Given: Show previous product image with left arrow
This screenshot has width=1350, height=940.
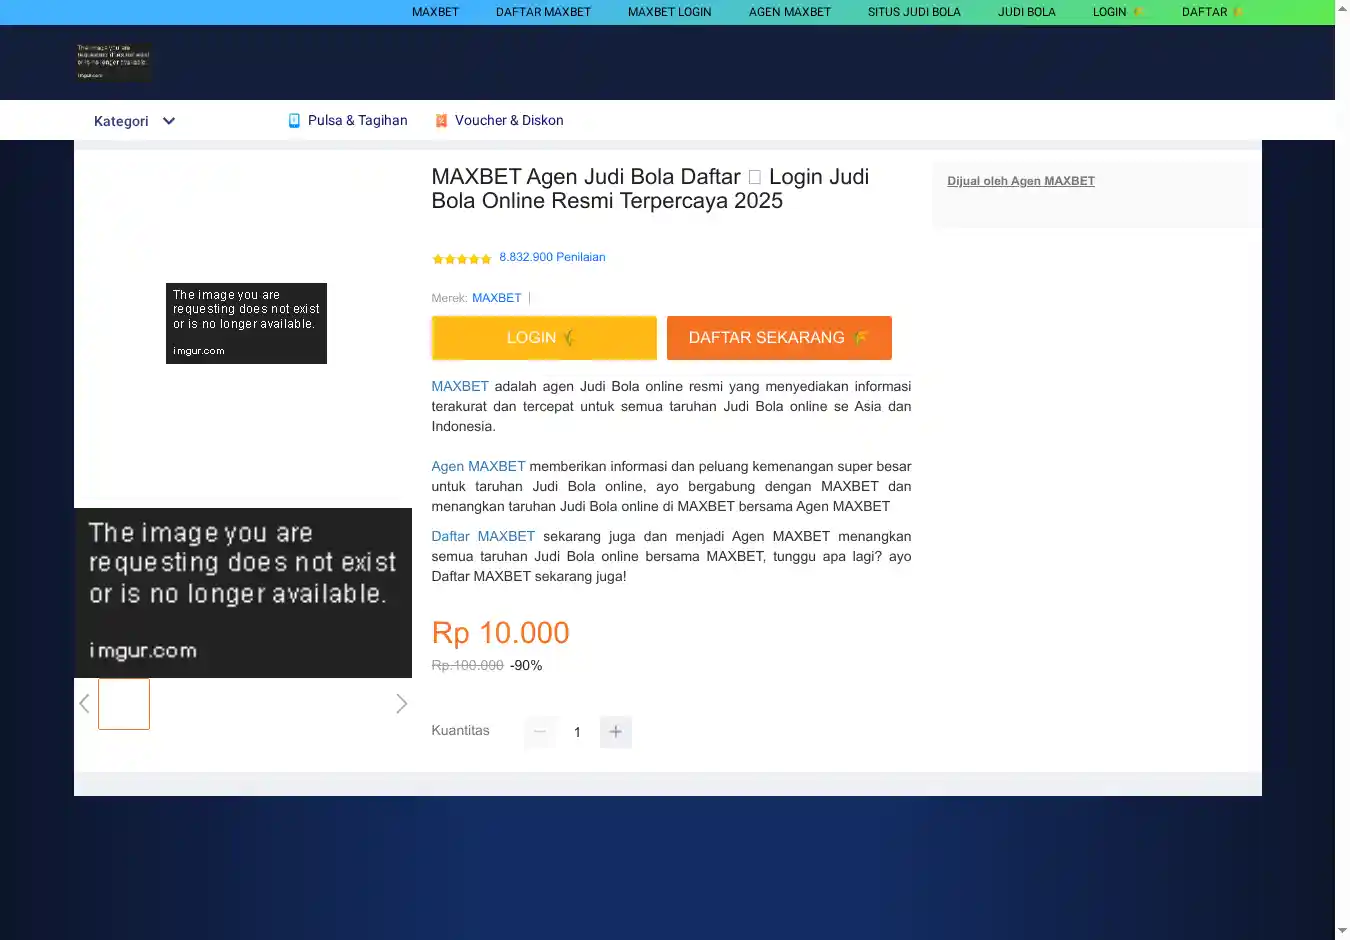Looking at the screenshot, I should 85,704.
